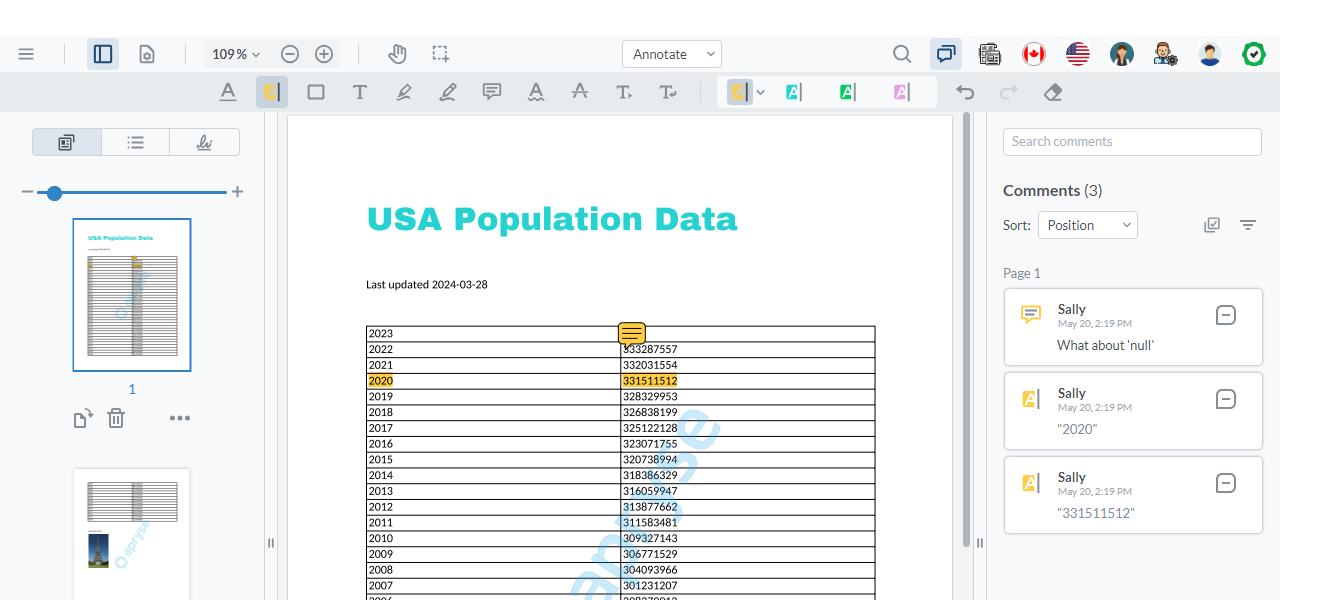The height and width of the screenshot is (600, 1332).
Task: Select the marquee selection tool
Action: click(x=440, y=54)
